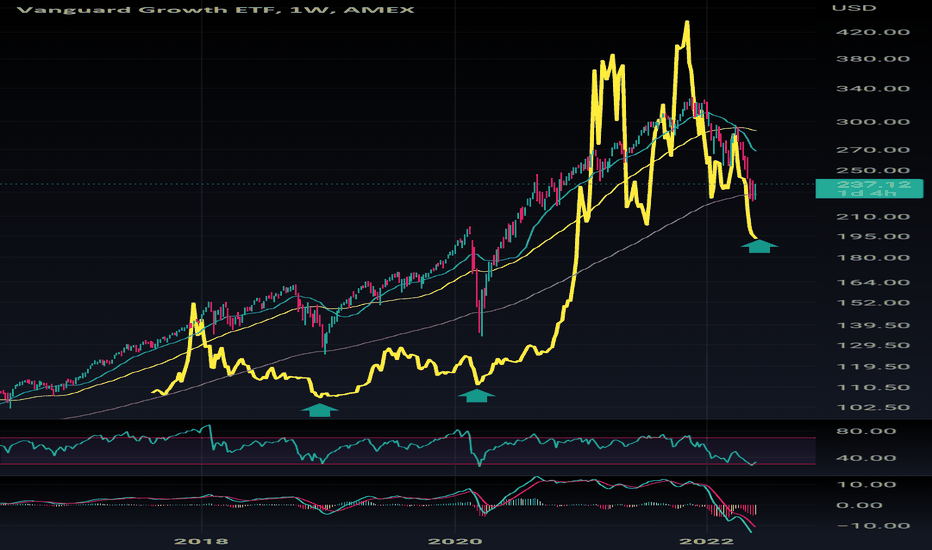Select the 270.00 price axis label
This screenshot has height=550, width=932.
pyautogui.click(x=873, y=150)
